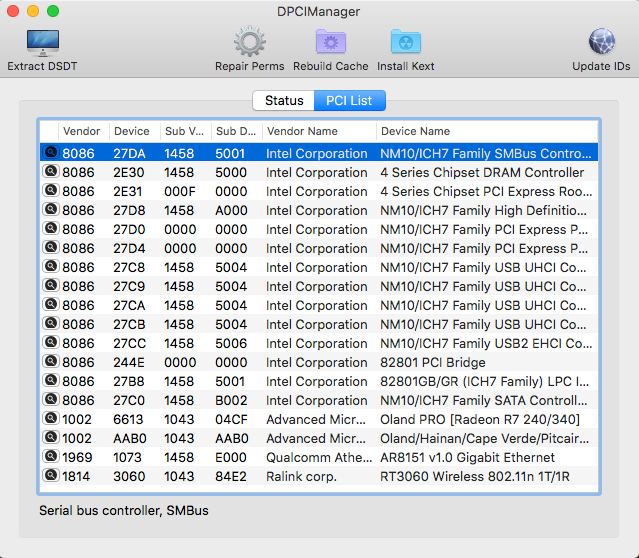Click sub device 'E000' cell
The width and height of the screenshot is (639, 558).
coord(231,457)
